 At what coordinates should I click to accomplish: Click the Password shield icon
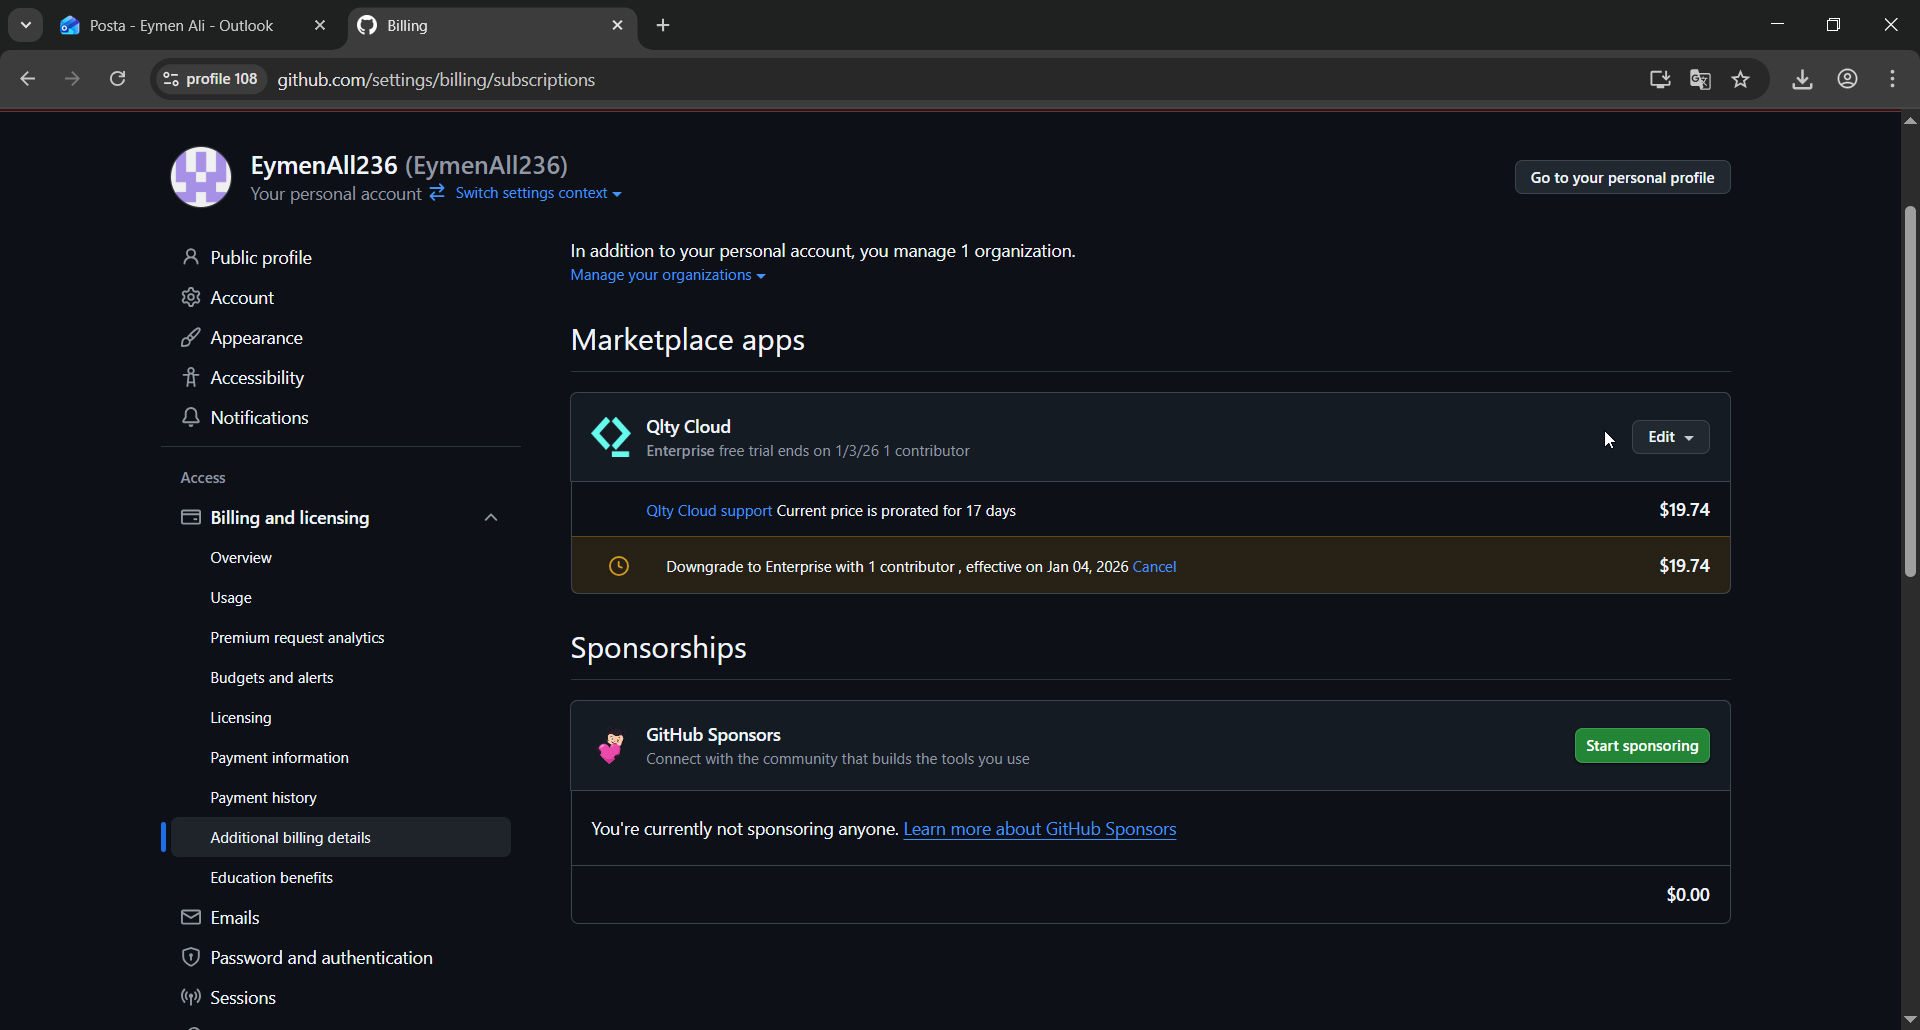(x=191, y=957)
